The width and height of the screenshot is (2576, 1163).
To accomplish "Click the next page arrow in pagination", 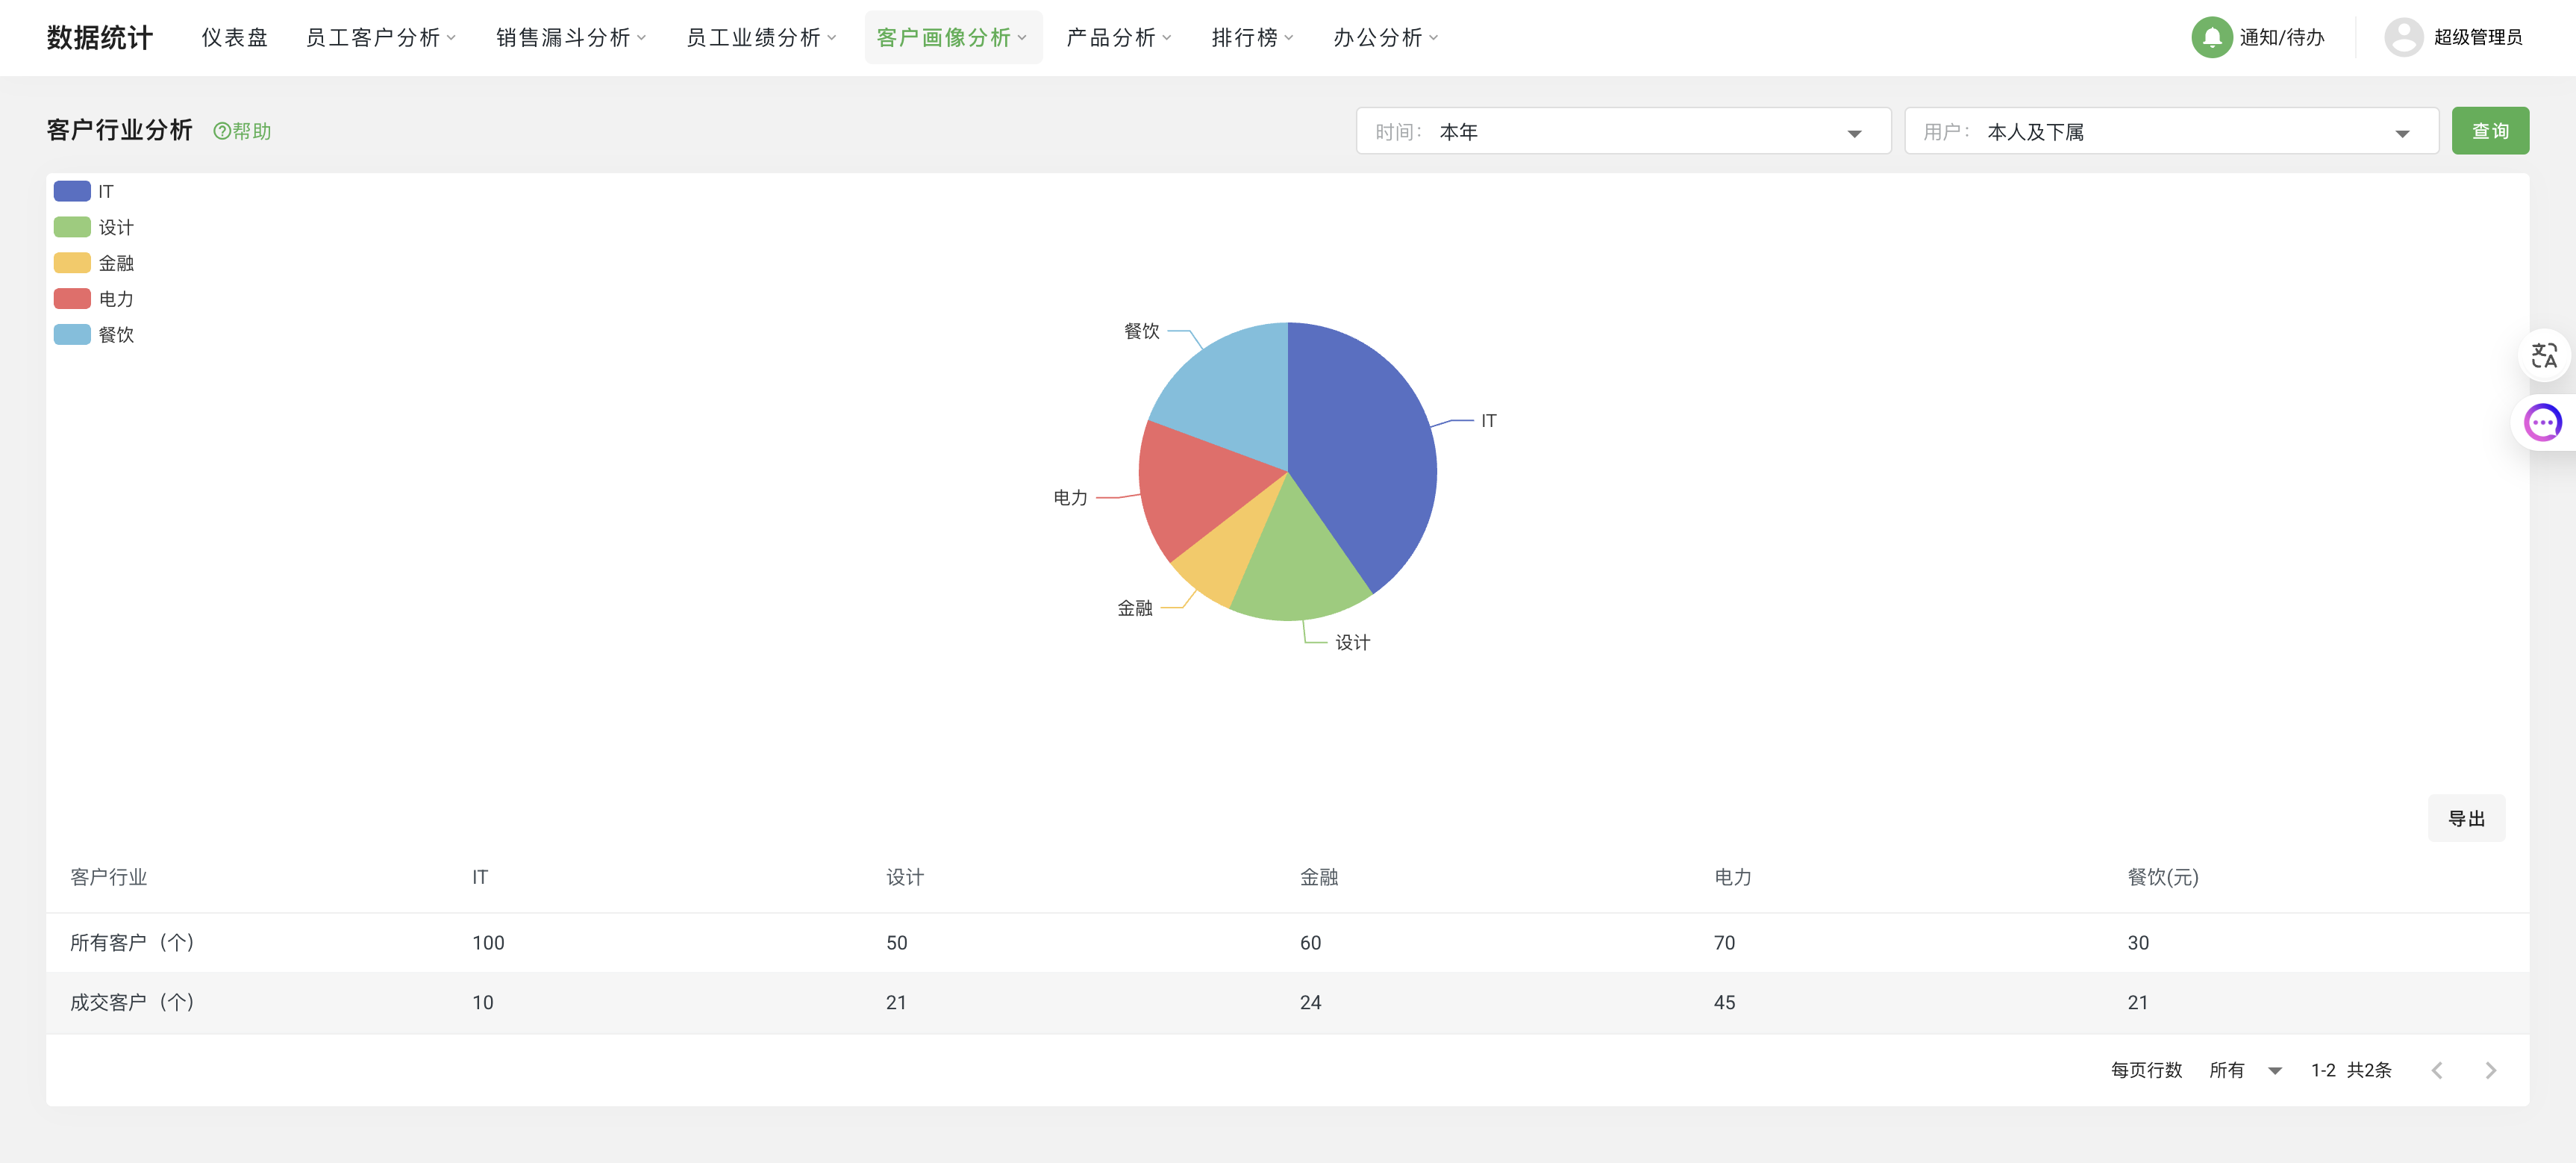I will coord(2490,1070).
